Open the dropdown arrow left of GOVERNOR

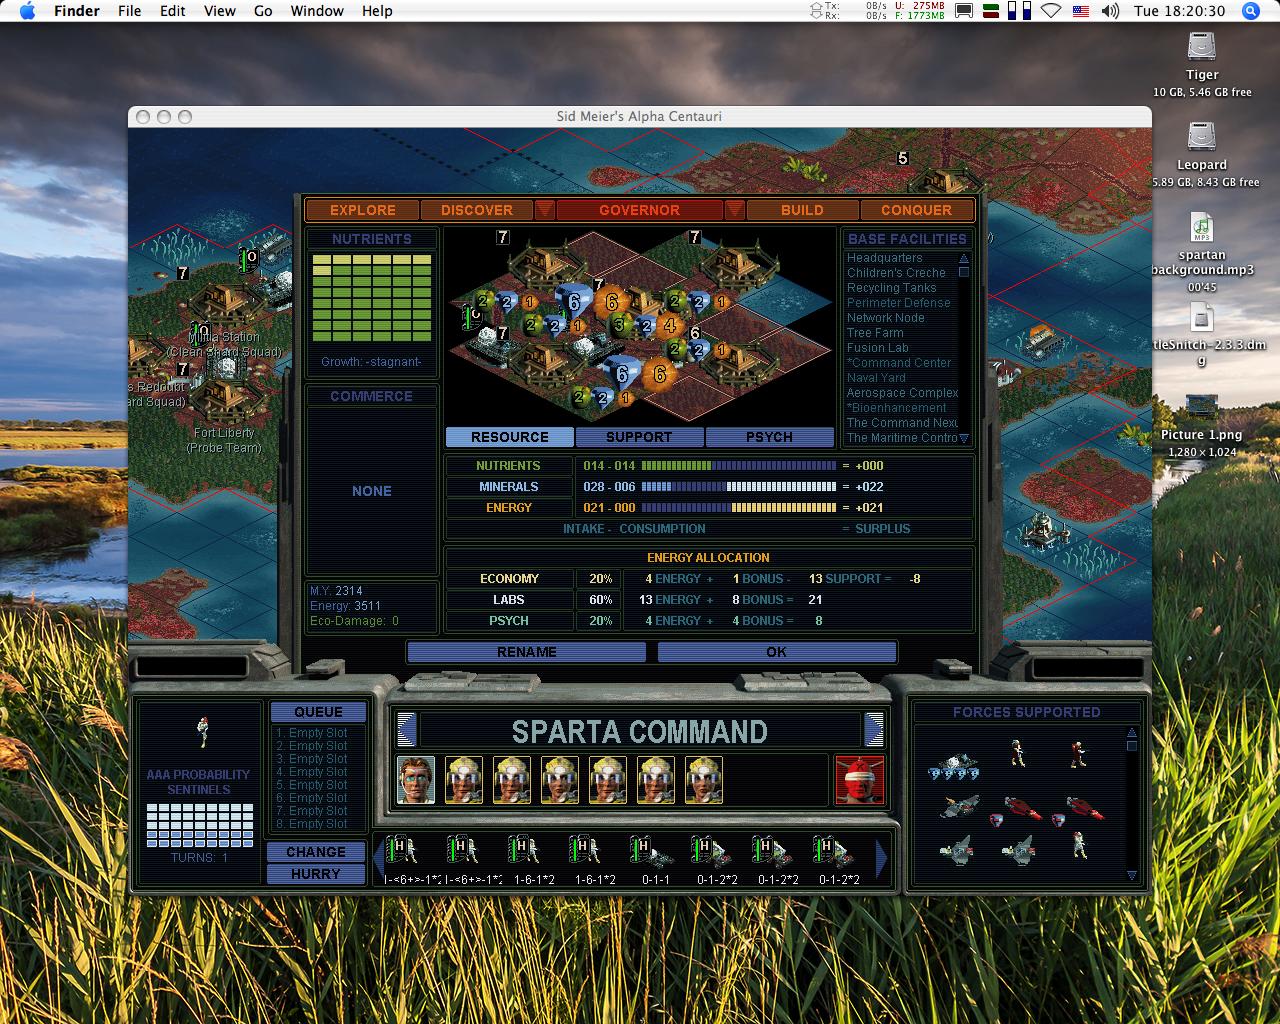point(544,210)
